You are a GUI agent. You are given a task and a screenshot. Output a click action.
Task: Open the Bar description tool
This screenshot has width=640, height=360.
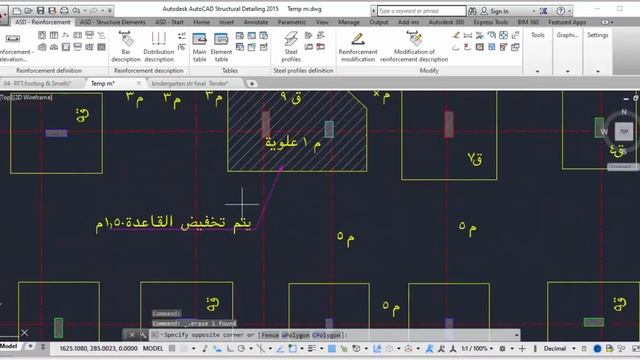pyautogui.click(x=126, y=47)
